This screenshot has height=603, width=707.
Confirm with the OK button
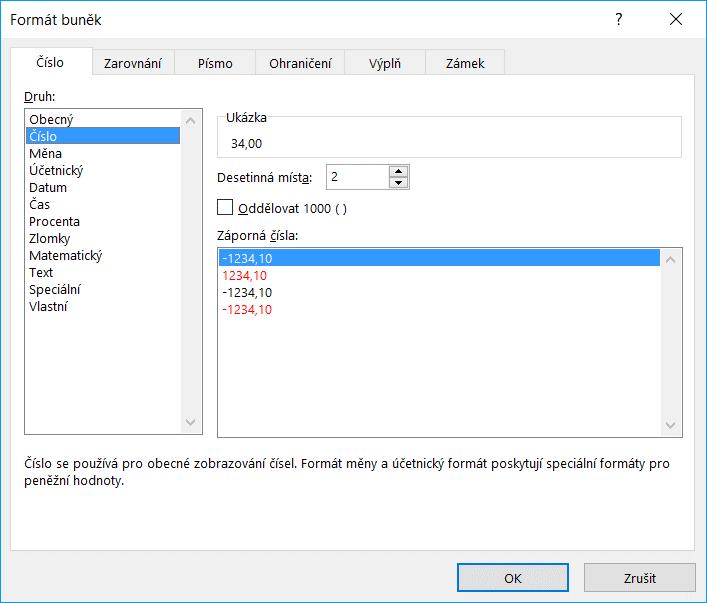point(513,578)
